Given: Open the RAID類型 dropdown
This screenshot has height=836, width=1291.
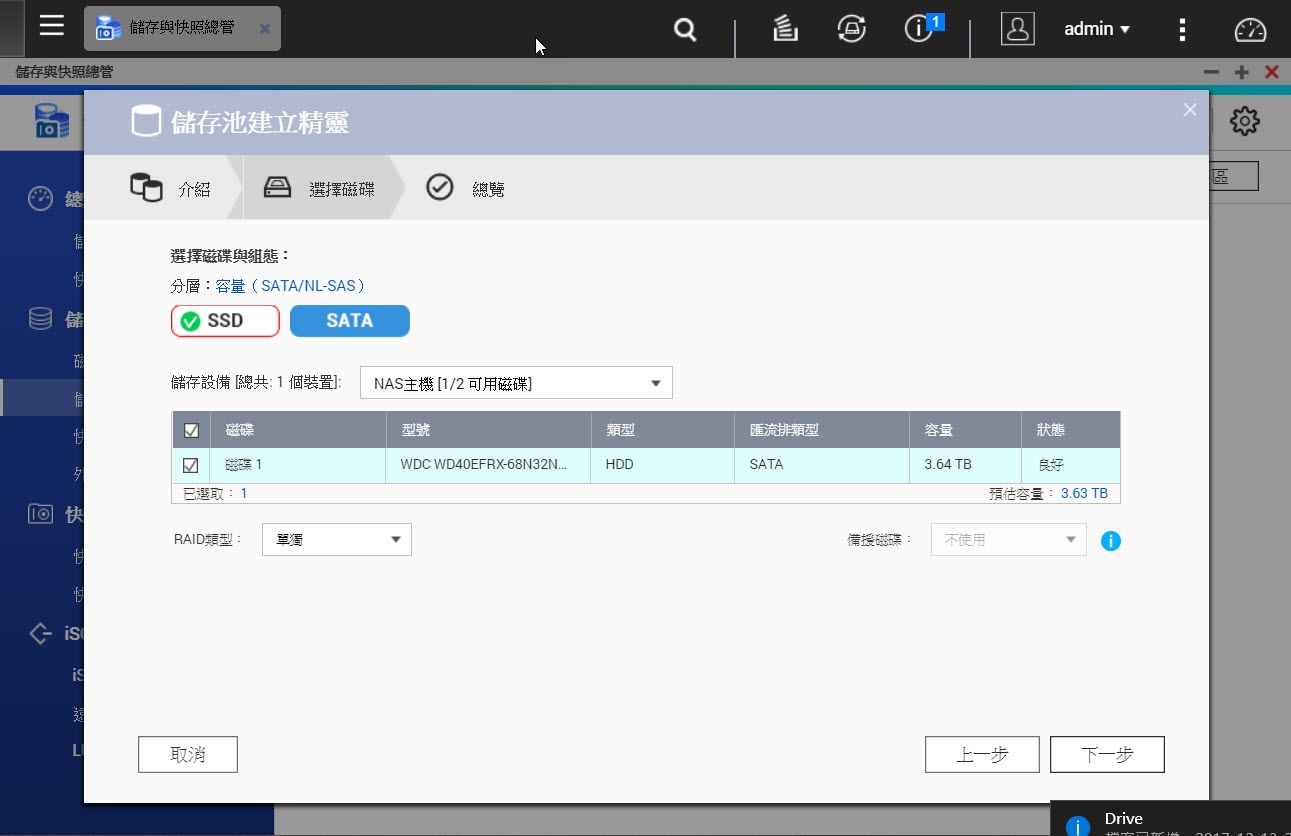Looking at the screenshot, I should coord(337,540).
